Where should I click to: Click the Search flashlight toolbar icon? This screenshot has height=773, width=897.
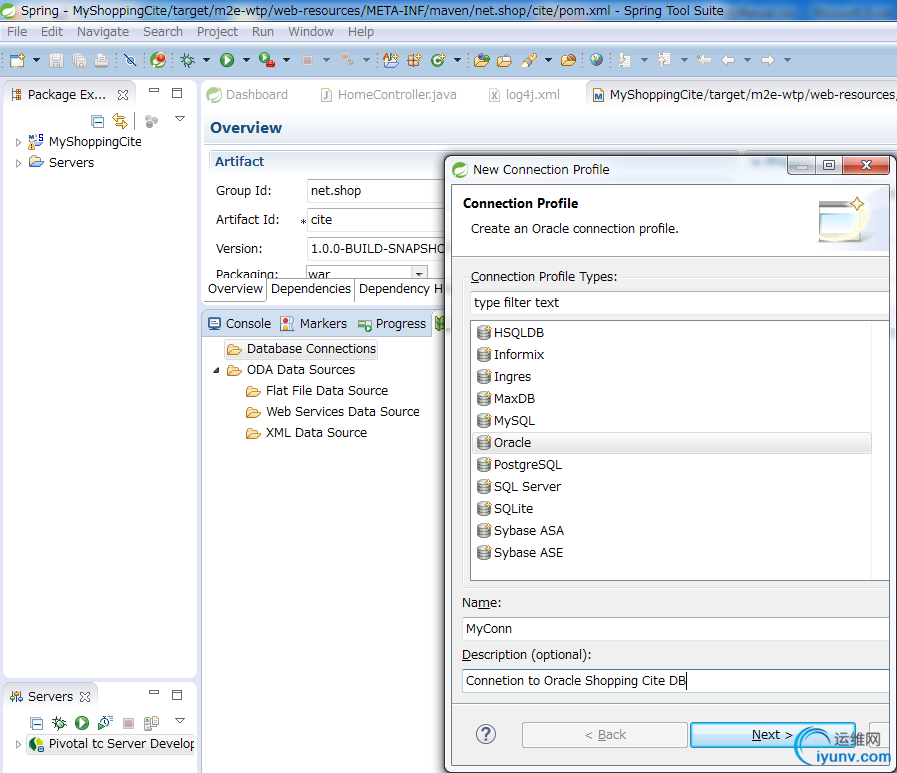point(529,60)
